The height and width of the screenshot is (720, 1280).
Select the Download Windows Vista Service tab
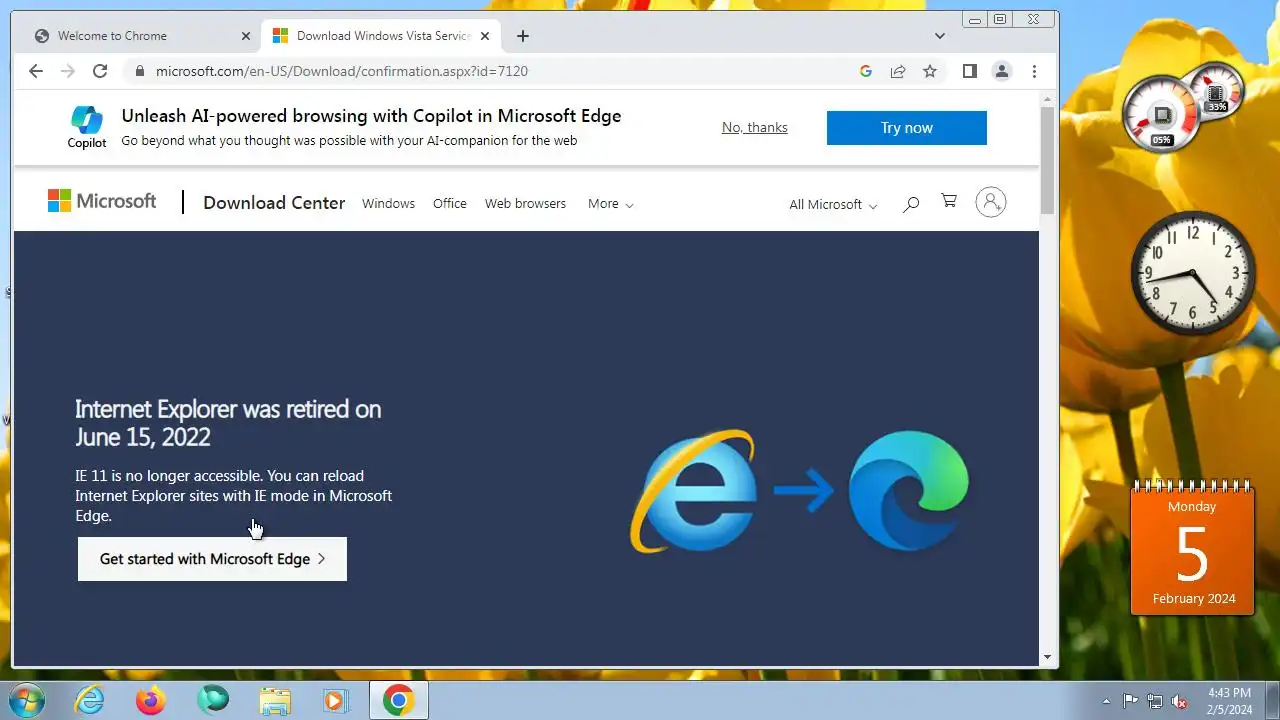coord(380,36)
